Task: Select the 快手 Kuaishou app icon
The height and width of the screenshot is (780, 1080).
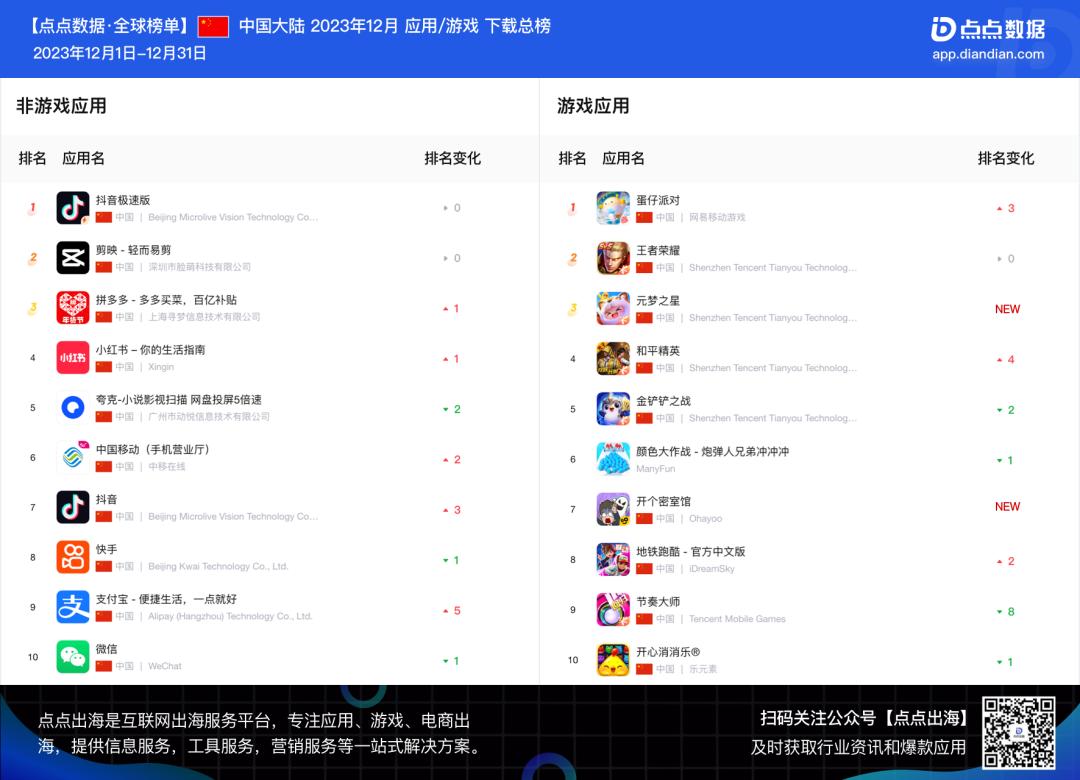Action: [71, 558]
